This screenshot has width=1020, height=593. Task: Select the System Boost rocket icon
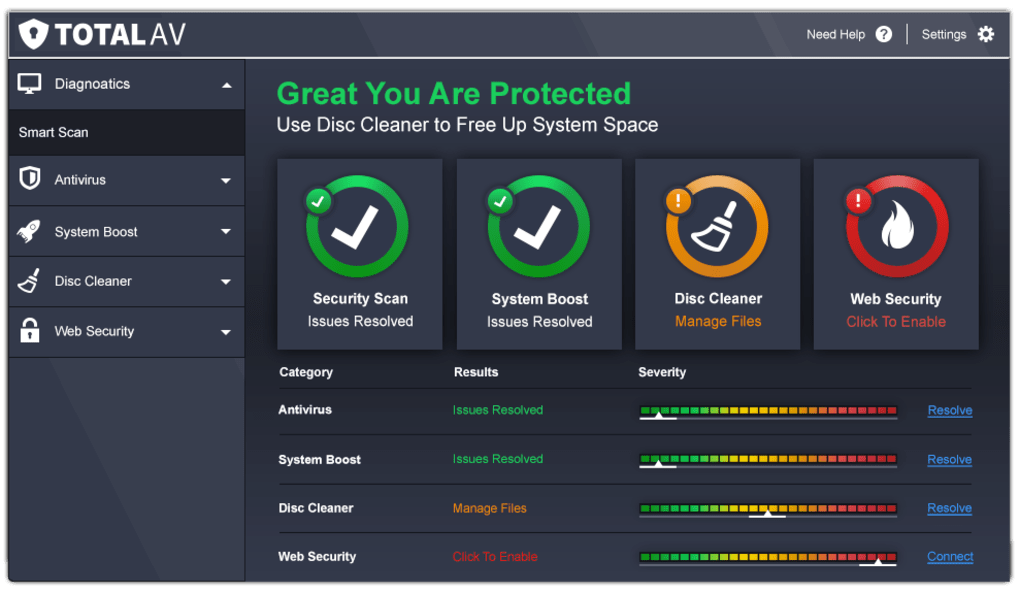coord(29,231)
